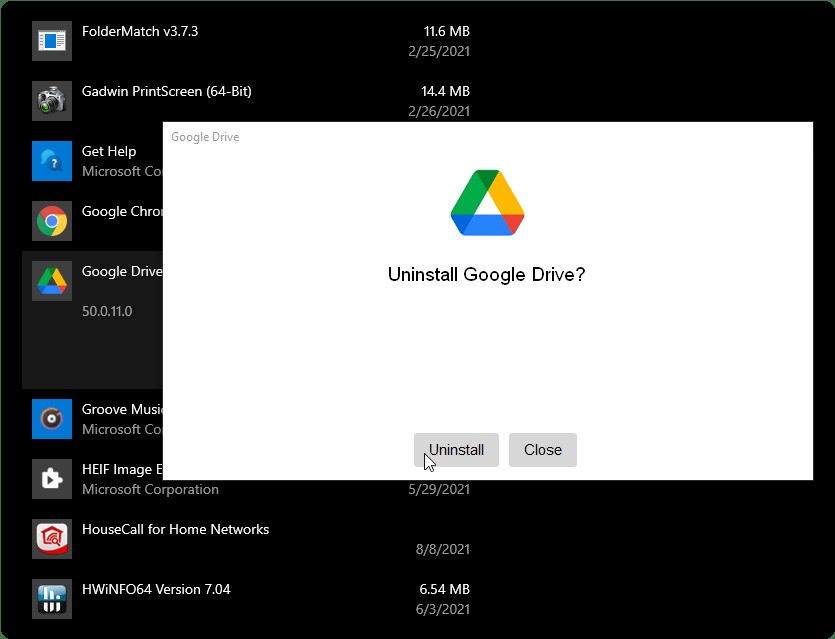The image size is (835, 639).
Task: Click Microsoft Corporation under HEIF Image
Action: pos(150,489)
